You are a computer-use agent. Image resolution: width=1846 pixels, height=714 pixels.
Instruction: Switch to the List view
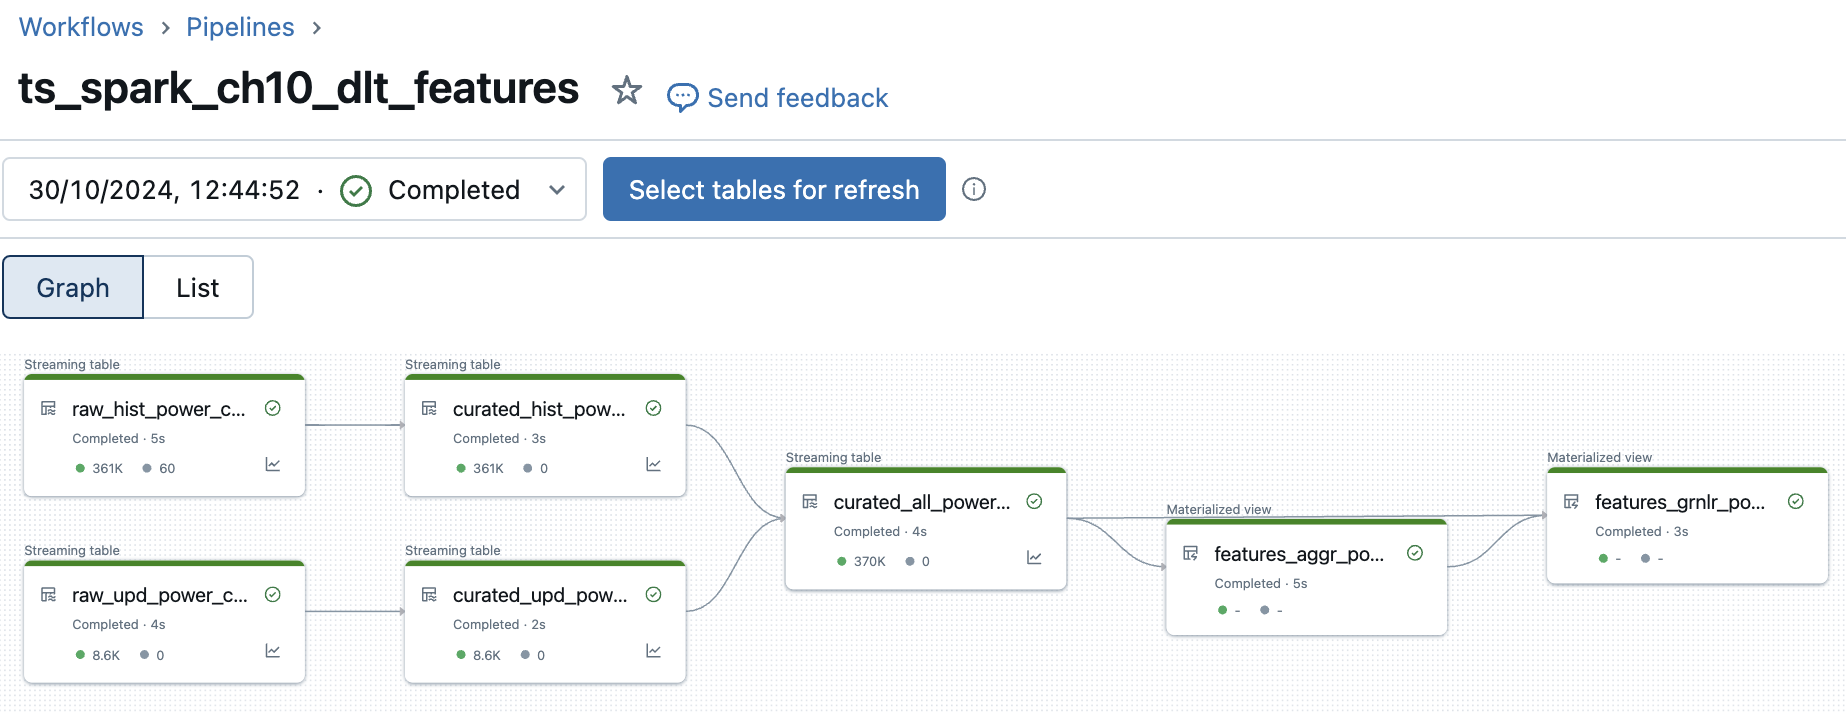point(198,287)
